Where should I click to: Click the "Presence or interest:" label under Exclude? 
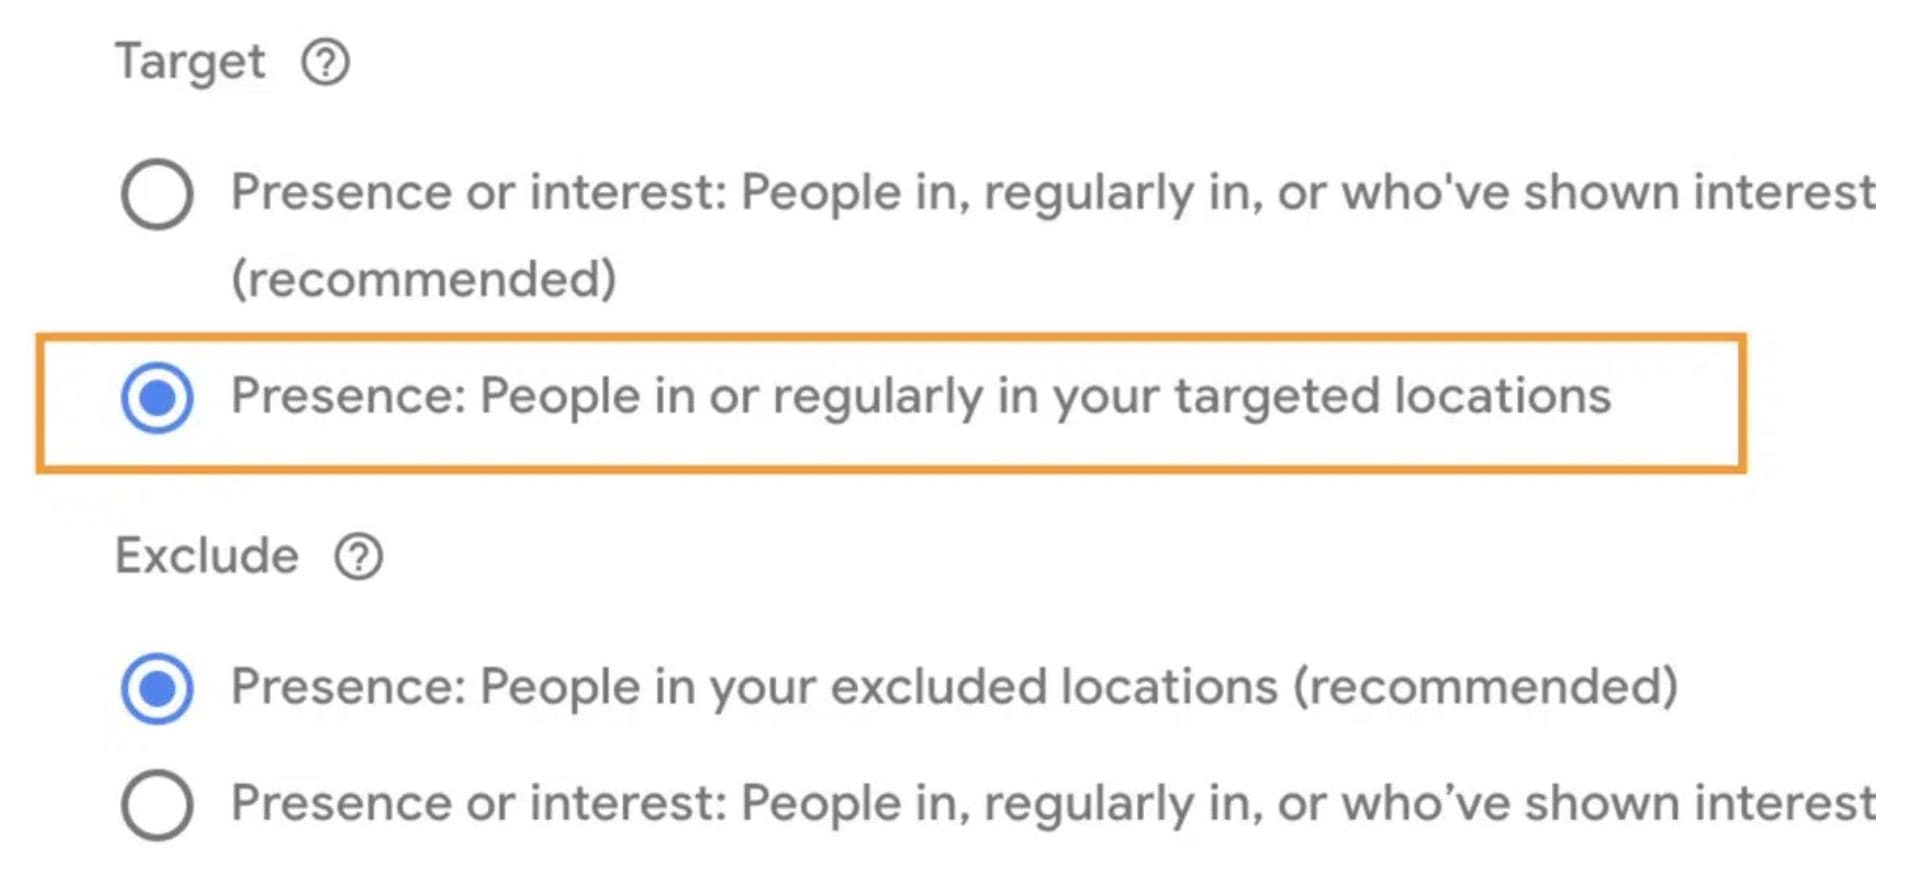[x=479, y=803]
